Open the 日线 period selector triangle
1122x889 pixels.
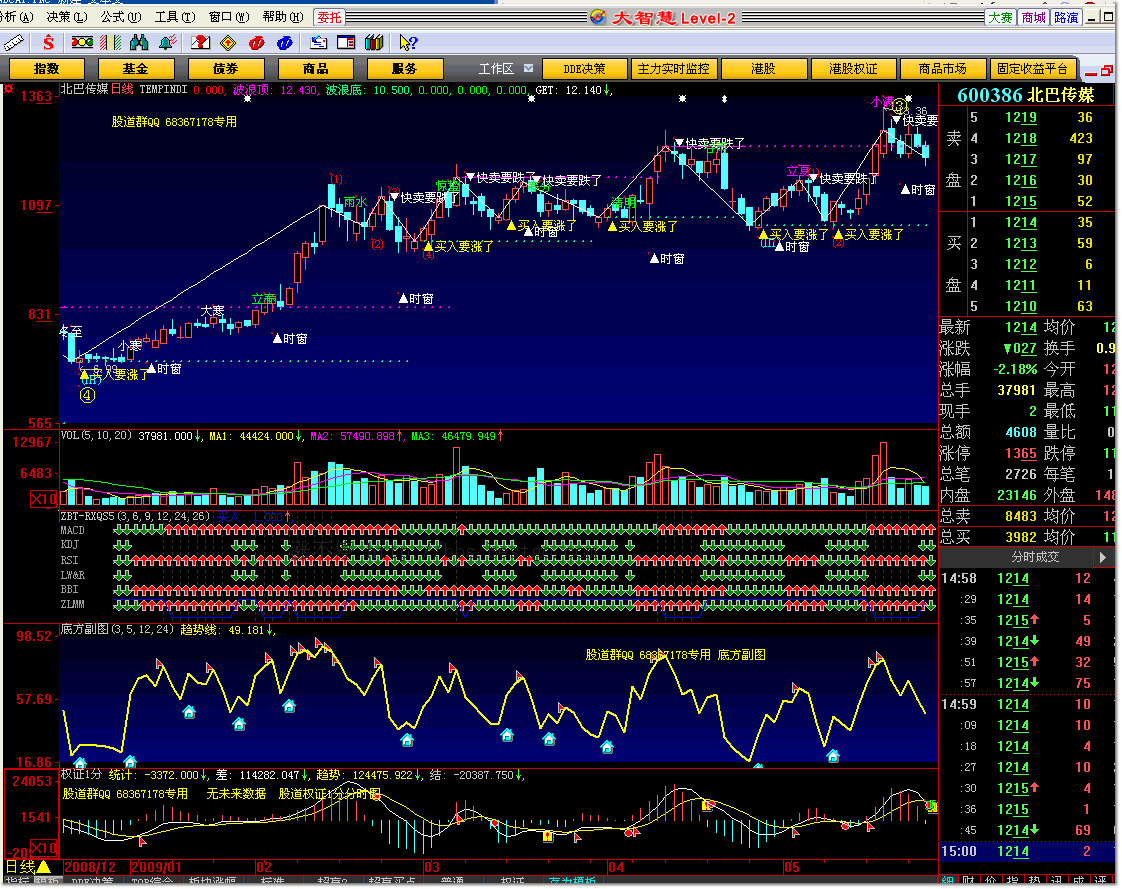[x=44, y=868]
